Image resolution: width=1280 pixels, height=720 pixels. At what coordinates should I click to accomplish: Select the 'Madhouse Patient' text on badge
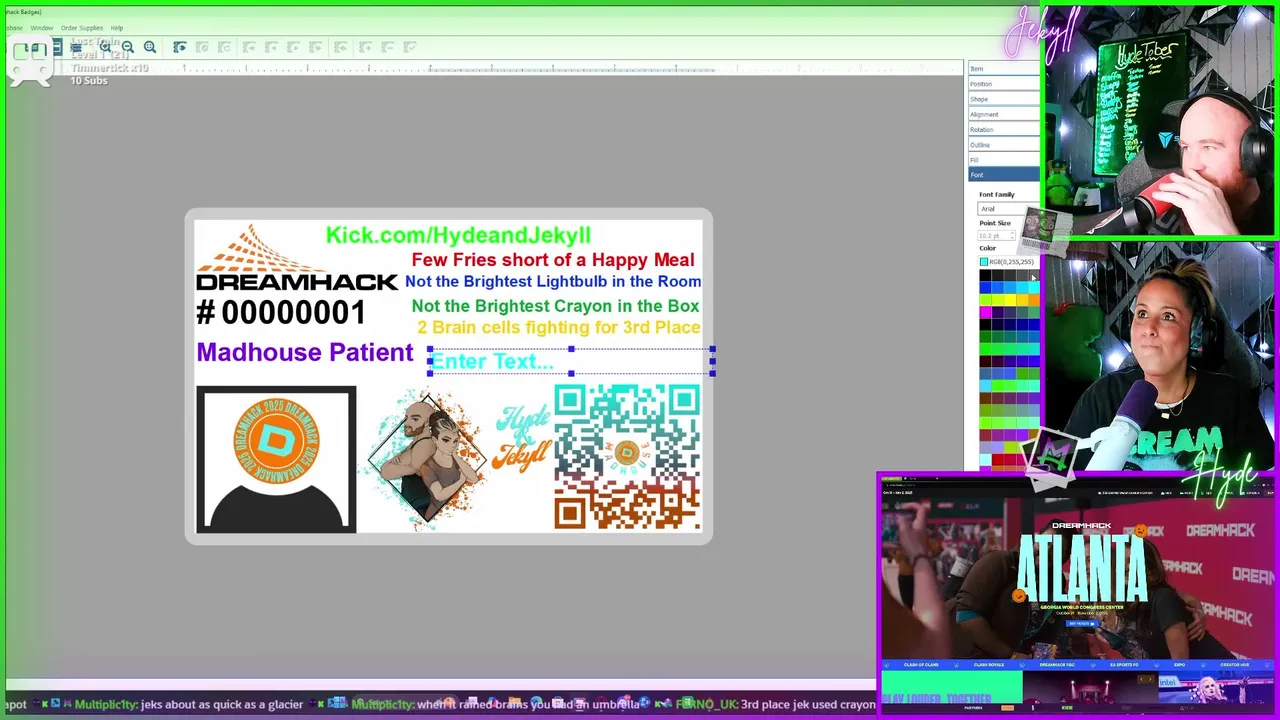304,352
